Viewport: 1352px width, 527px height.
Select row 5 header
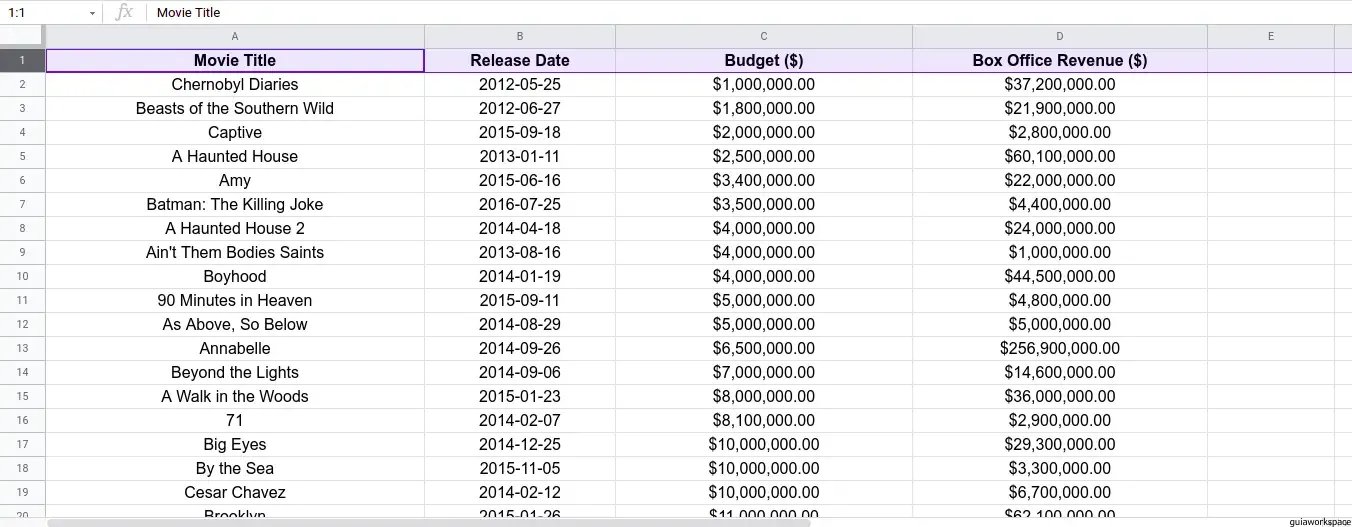[x=22, y=156]
